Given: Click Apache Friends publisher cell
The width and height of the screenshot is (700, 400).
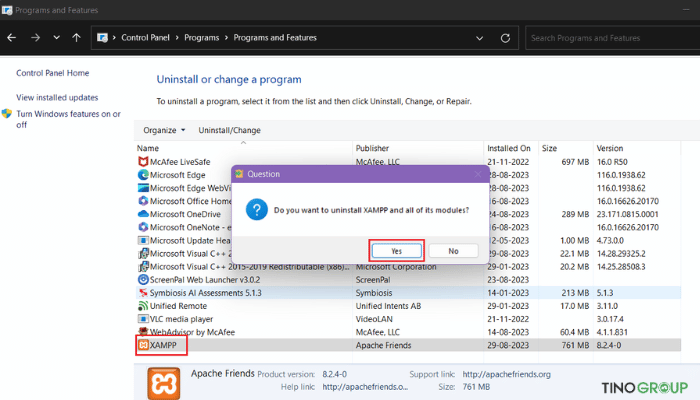Looking at the screenshot, I should point(383,345).
